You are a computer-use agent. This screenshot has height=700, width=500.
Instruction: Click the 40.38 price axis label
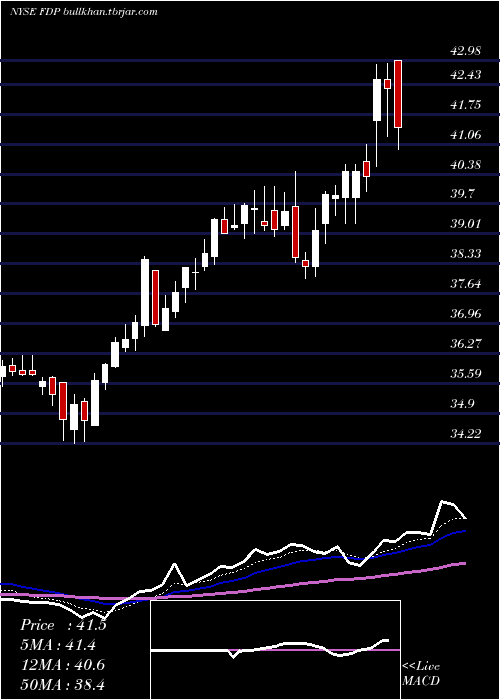coord(466,165)
